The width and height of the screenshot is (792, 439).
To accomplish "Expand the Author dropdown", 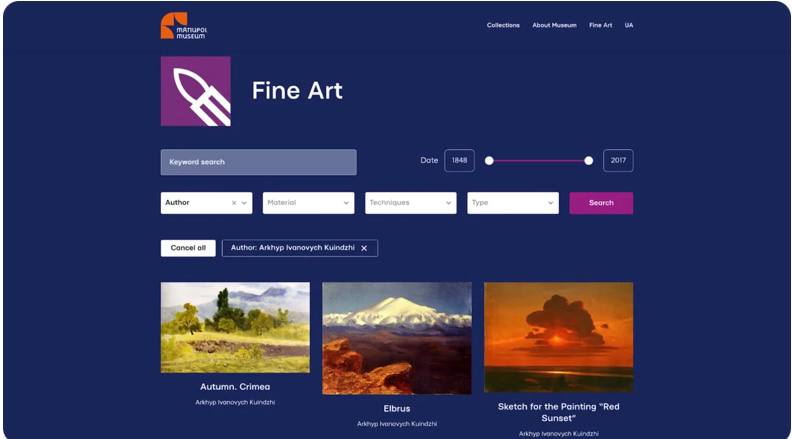I will [x=244, y=203].
